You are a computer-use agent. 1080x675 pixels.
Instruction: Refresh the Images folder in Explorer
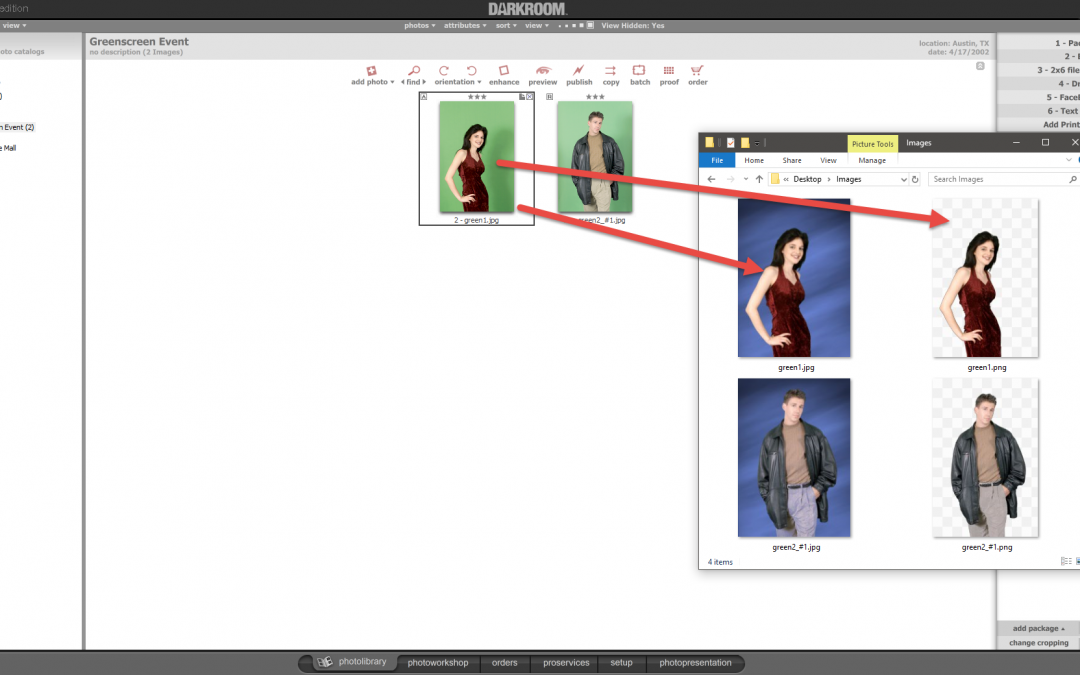tap(915, 179)
